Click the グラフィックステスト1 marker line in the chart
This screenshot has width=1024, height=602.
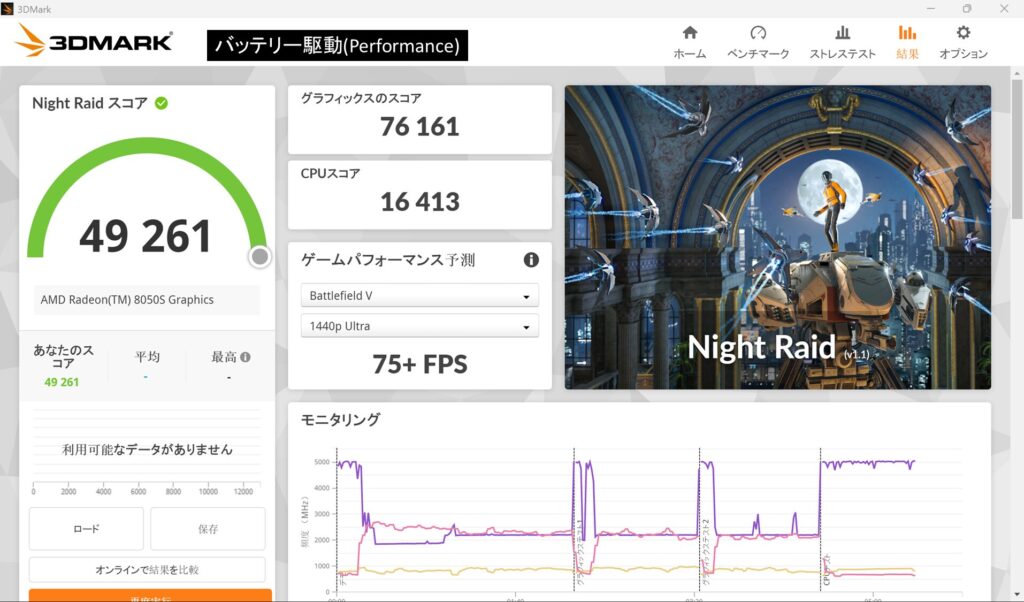click(574, 520)
